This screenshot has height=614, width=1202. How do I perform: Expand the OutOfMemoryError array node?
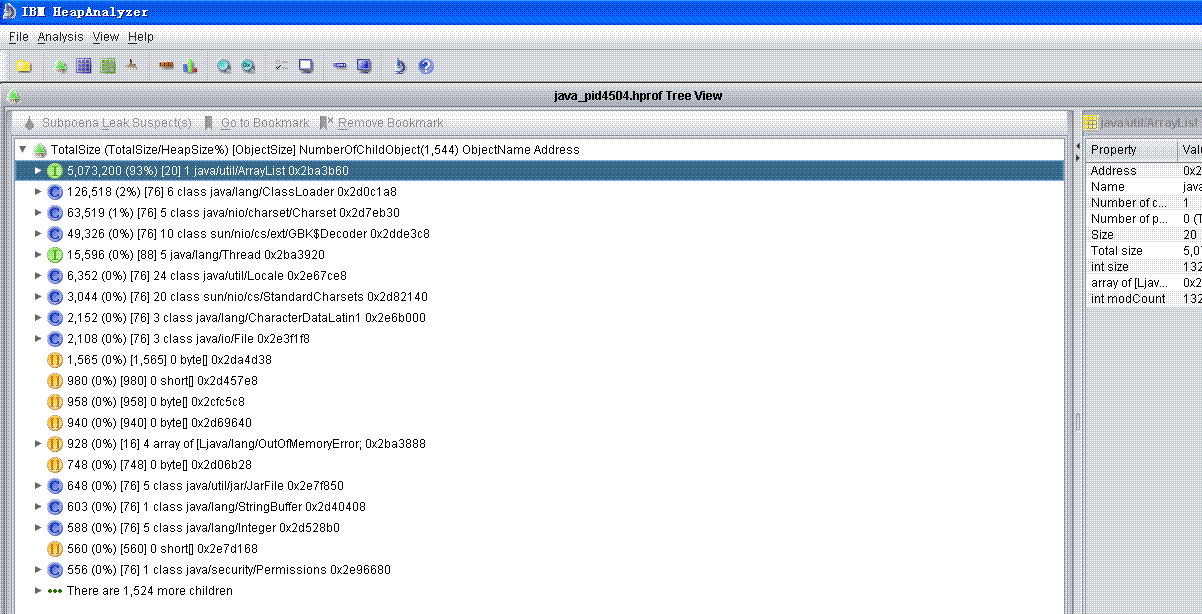[38, 444]
